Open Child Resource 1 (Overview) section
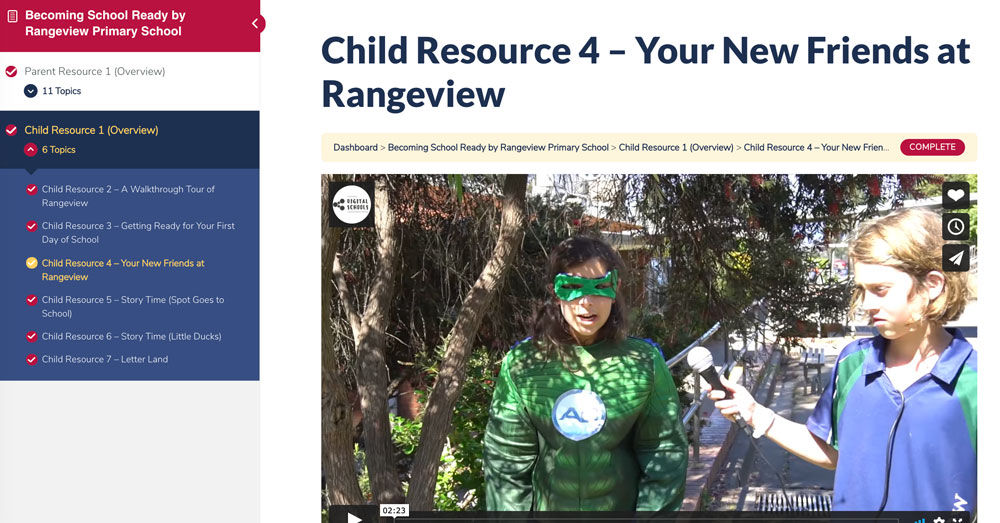This screenshot has width=1000, height=523. pyautogui.click(x=91, y=130)
